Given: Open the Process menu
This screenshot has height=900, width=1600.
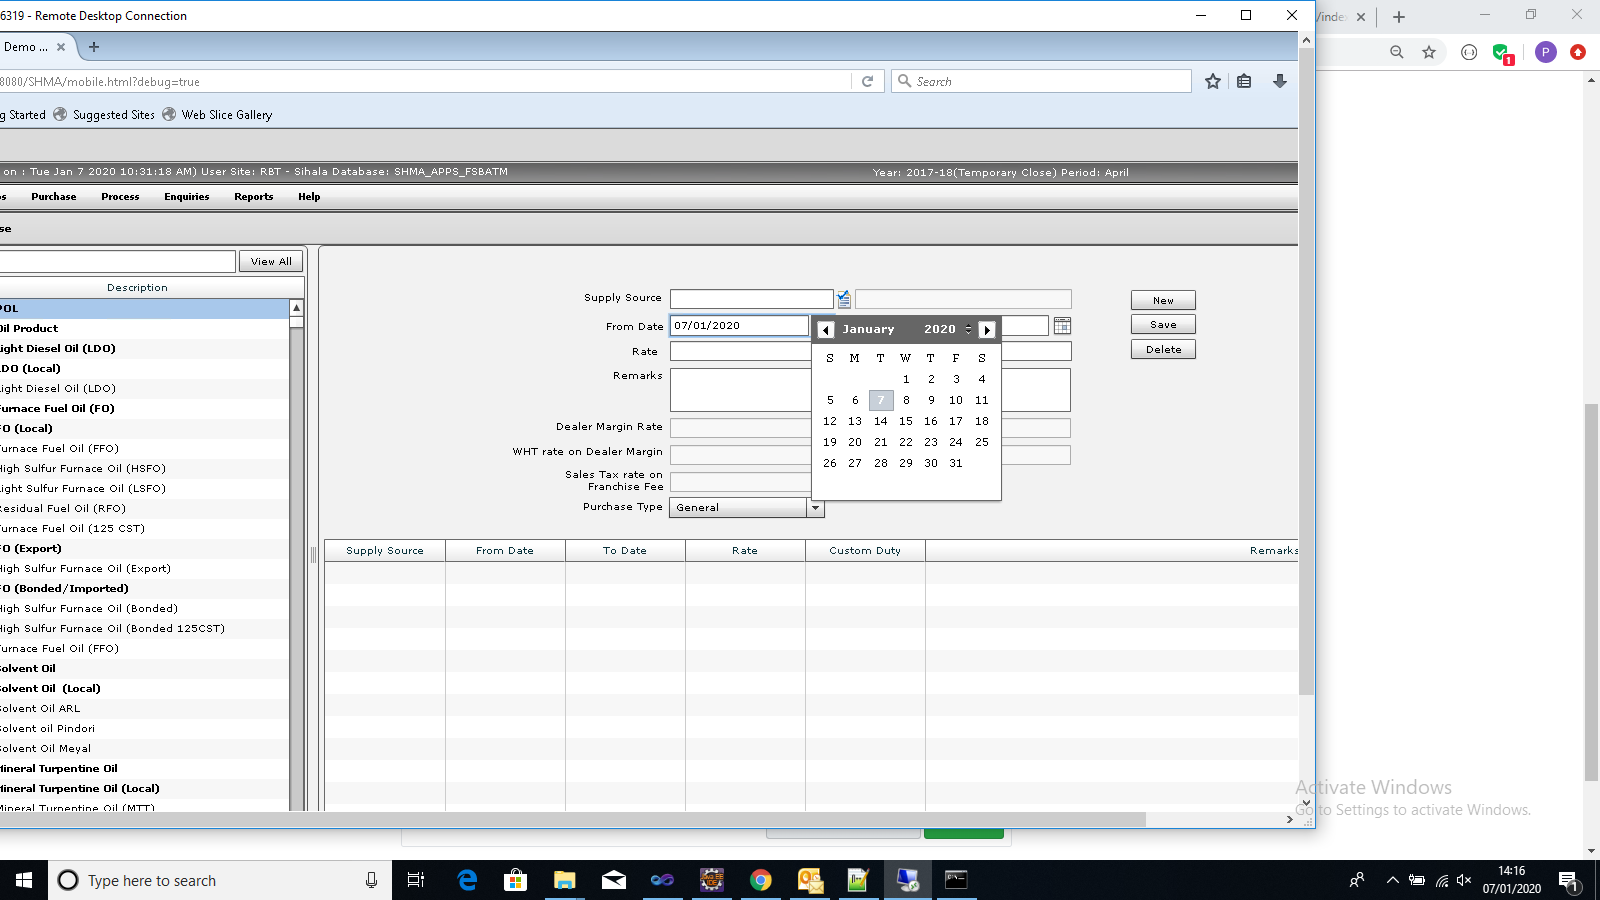Looking at the screenshot, I should pyautogui.click(x=120, y=197).
